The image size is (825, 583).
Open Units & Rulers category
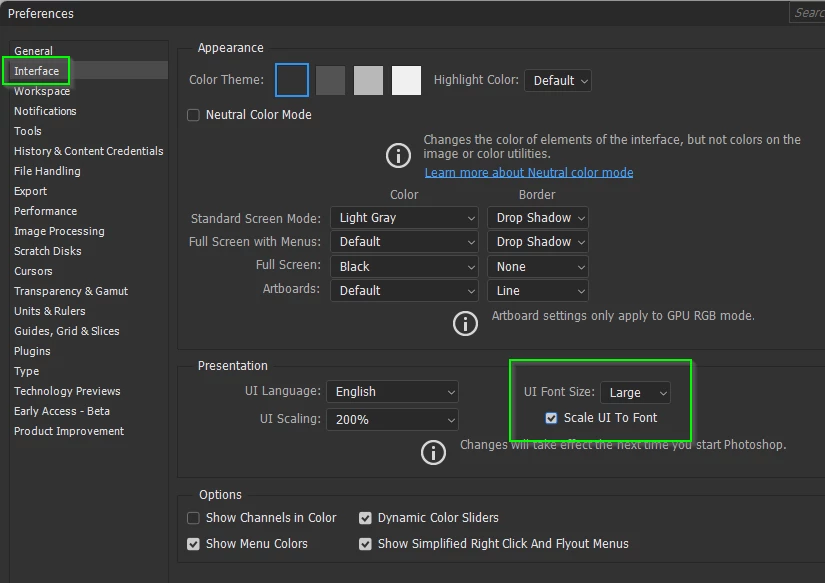(49, 311)
